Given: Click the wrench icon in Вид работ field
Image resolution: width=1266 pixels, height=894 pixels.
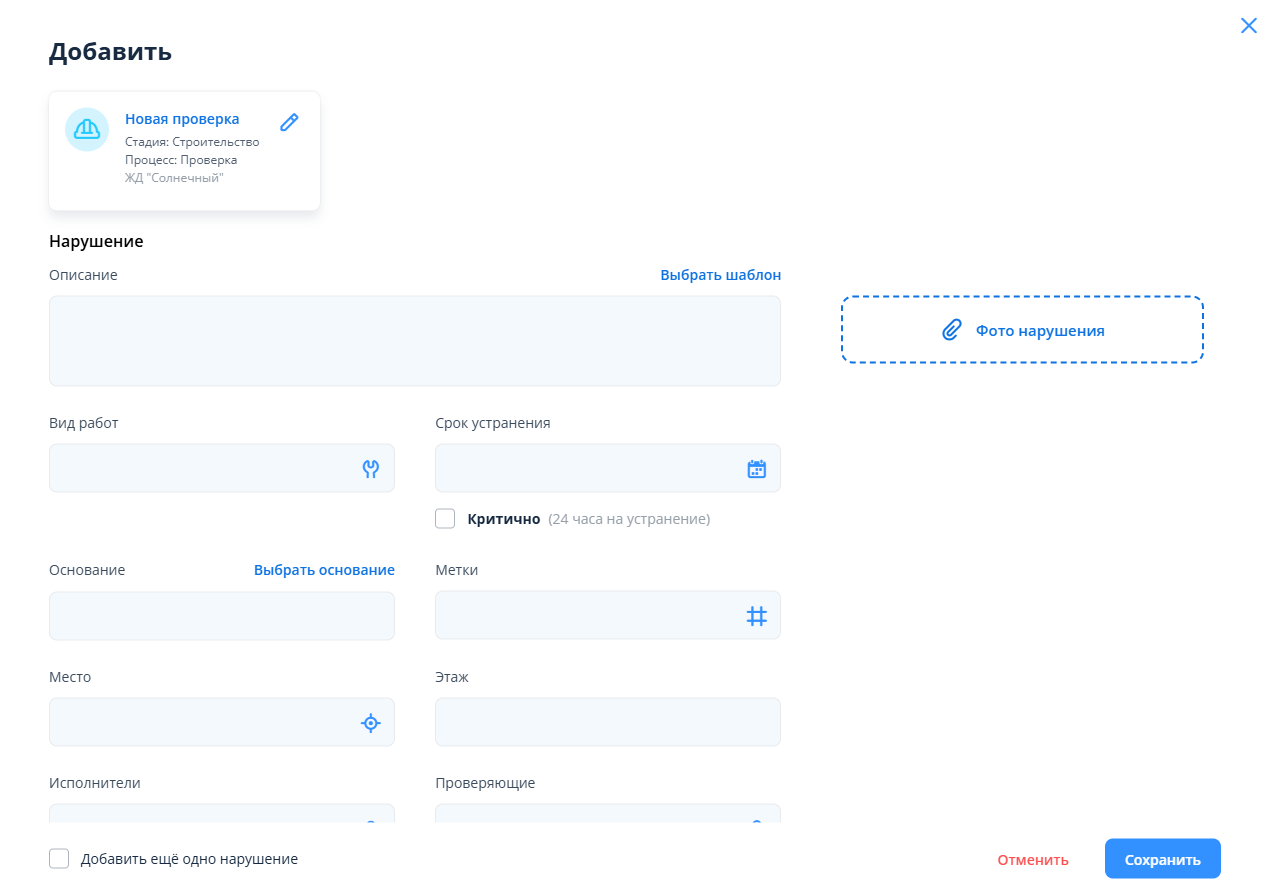Looking at the screenshot, I should click(x=371, y=469).
